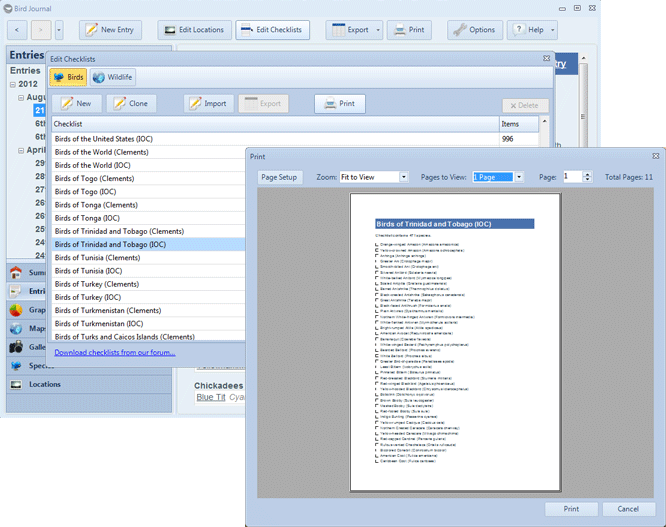Close the Edit Checklists dialog

pyautogui.click(x=547, y=59)
